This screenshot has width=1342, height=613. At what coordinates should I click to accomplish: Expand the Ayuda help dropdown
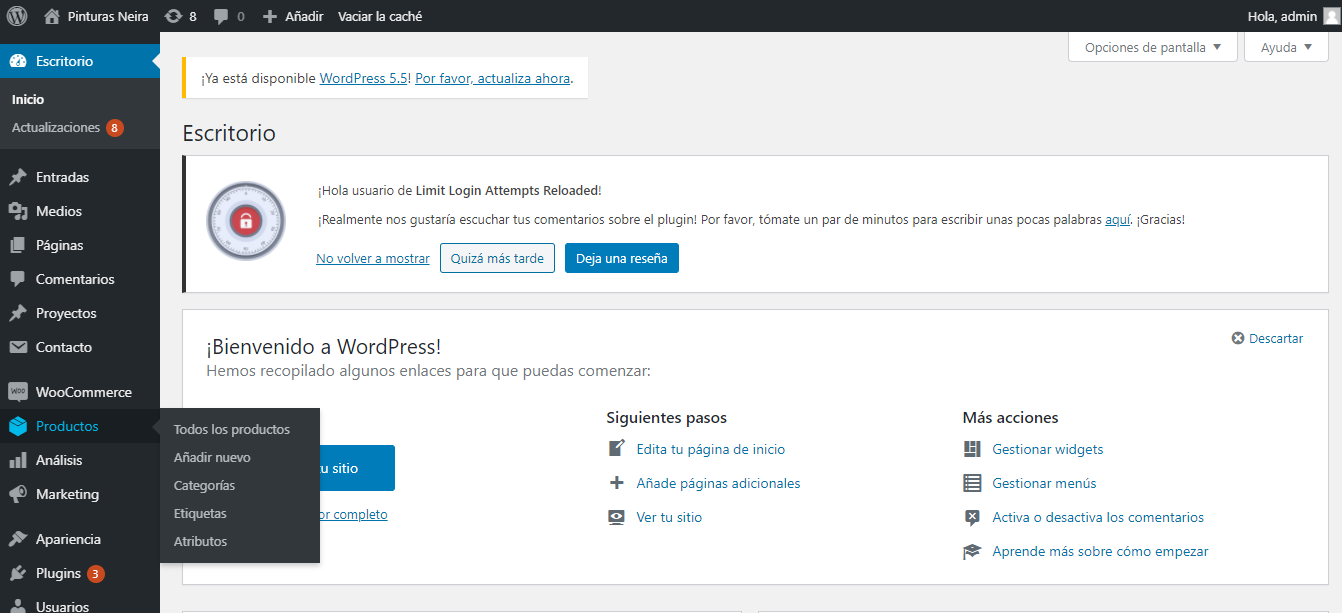(1285, 47)
